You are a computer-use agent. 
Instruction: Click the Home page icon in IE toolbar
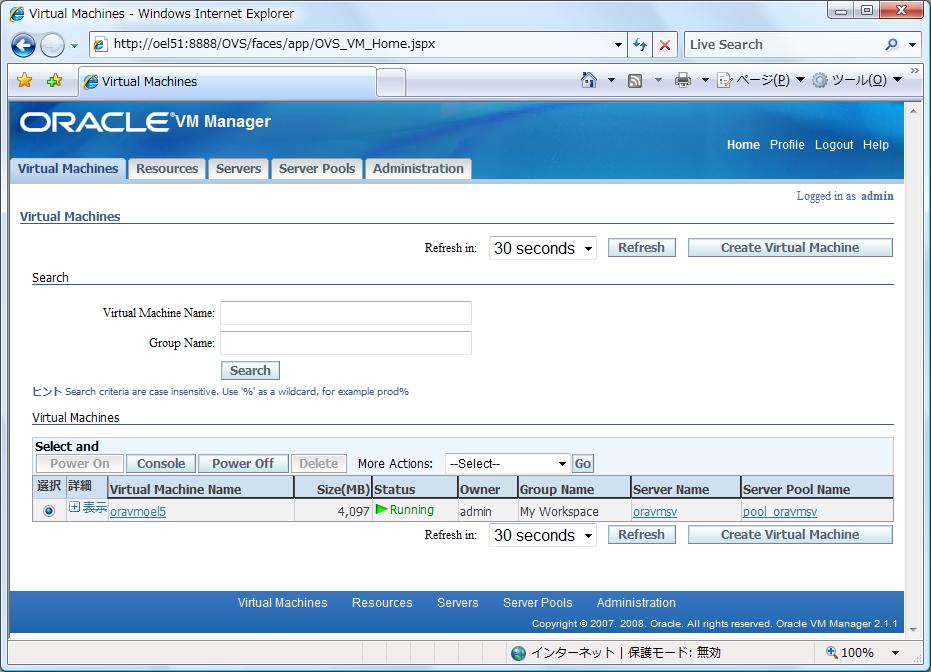coord(588,80)
